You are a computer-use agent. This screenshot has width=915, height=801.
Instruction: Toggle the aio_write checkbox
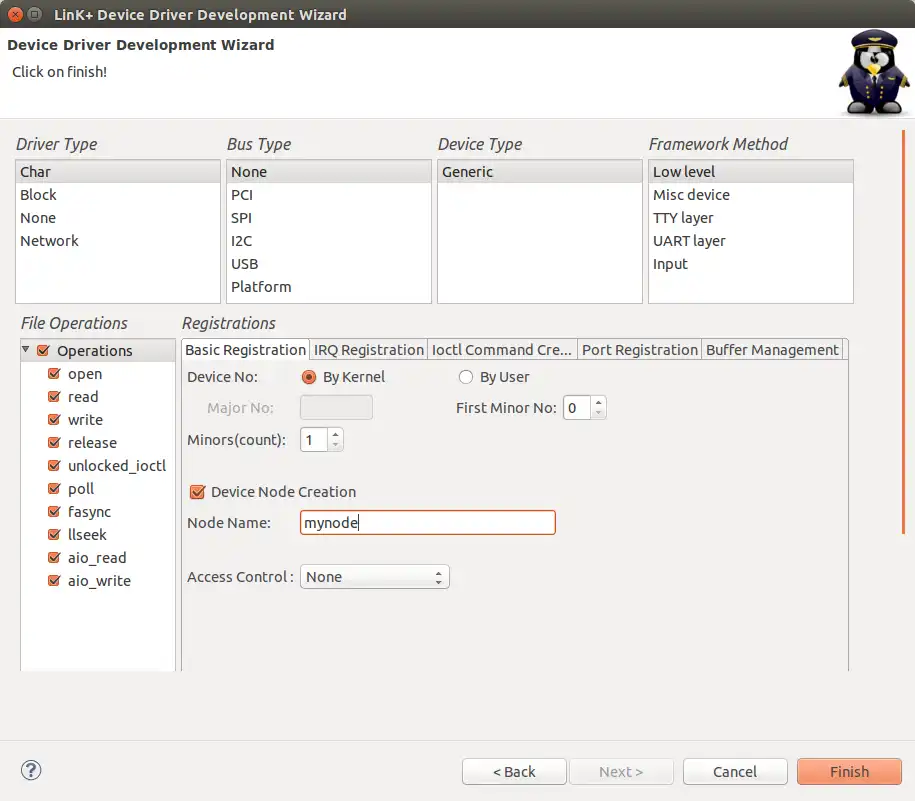(x=54, y=580)
